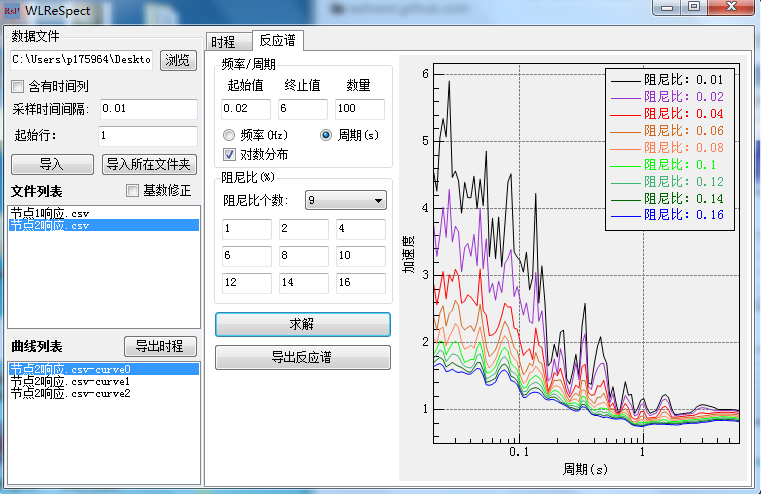
Task: Click the damping ratio field containing 10
Action: [361, 256]
